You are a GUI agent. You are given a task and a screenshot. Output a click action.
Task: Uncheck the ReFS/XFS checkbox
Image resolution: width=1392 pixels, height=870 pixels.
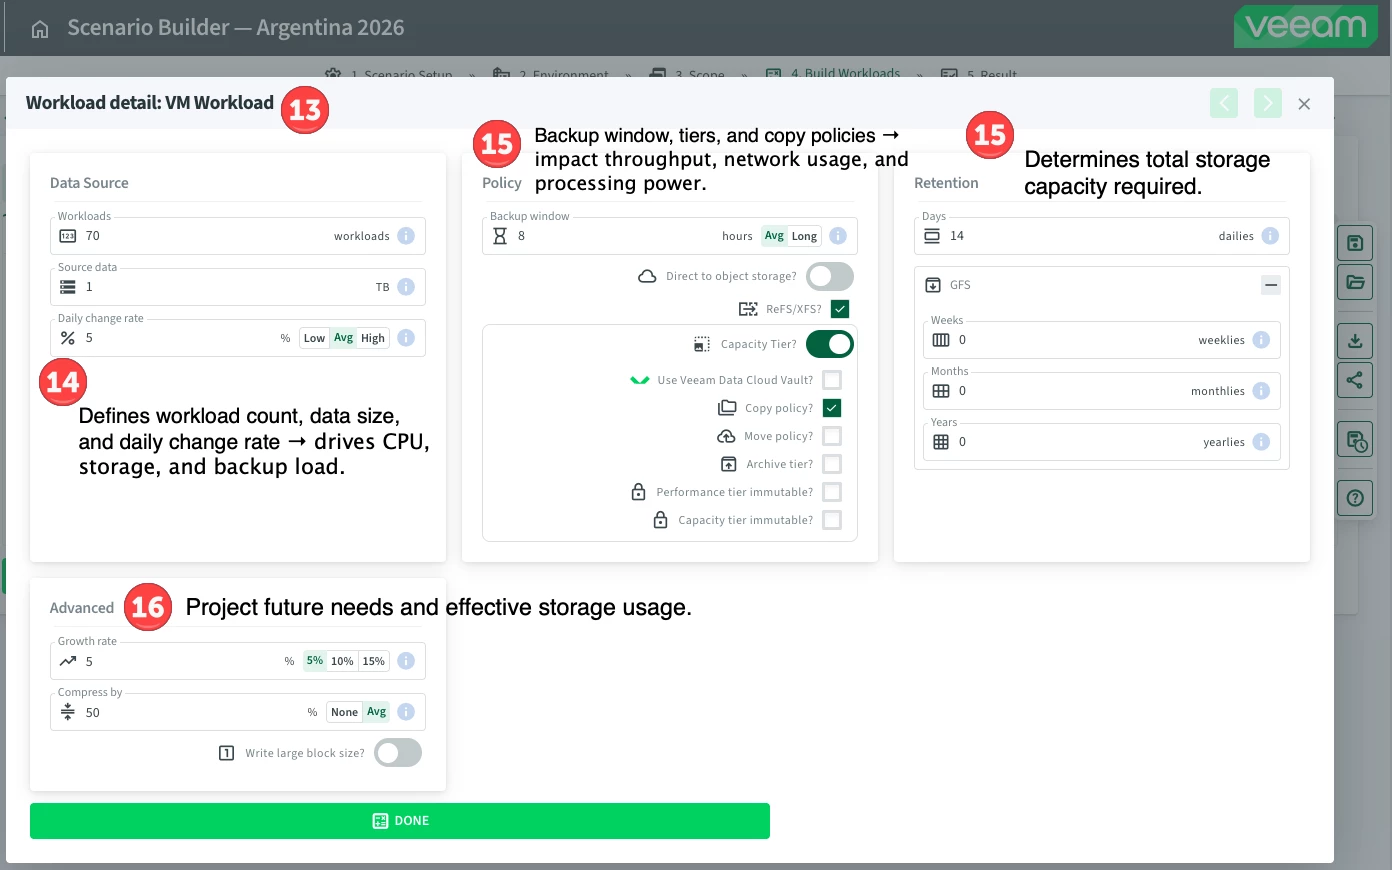tap(840, 309)
